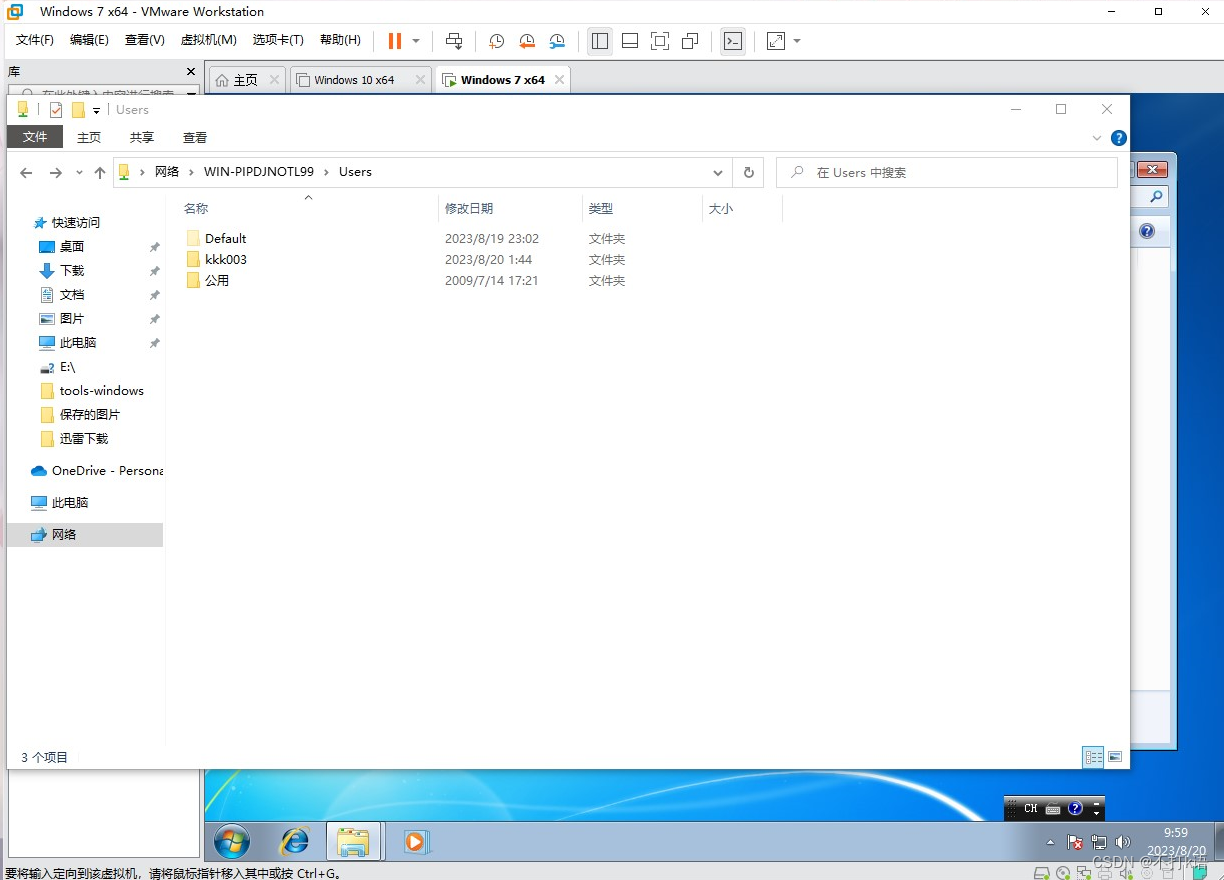The image size is (1224, 880).
Task: Click the Windows 7 Start button
Action: click(232, 842)
